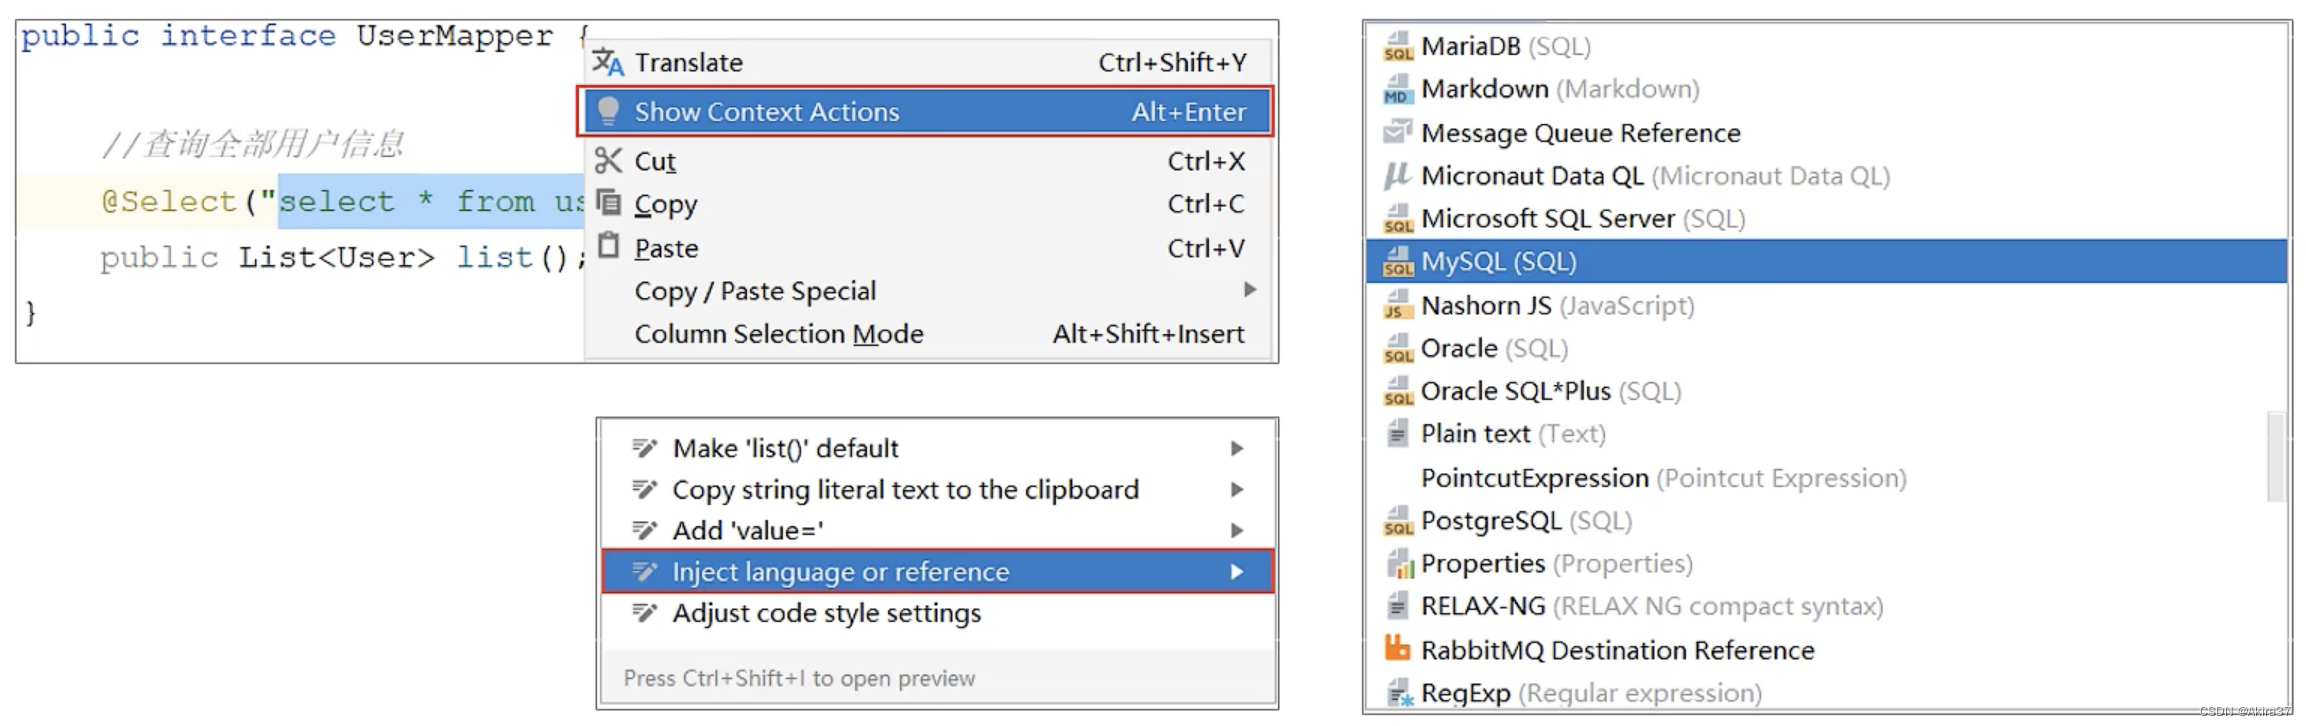Pick PointcutExpression from the language list
The height and width of the screenshot is (726, 2306).
(x=1826, y=477)
